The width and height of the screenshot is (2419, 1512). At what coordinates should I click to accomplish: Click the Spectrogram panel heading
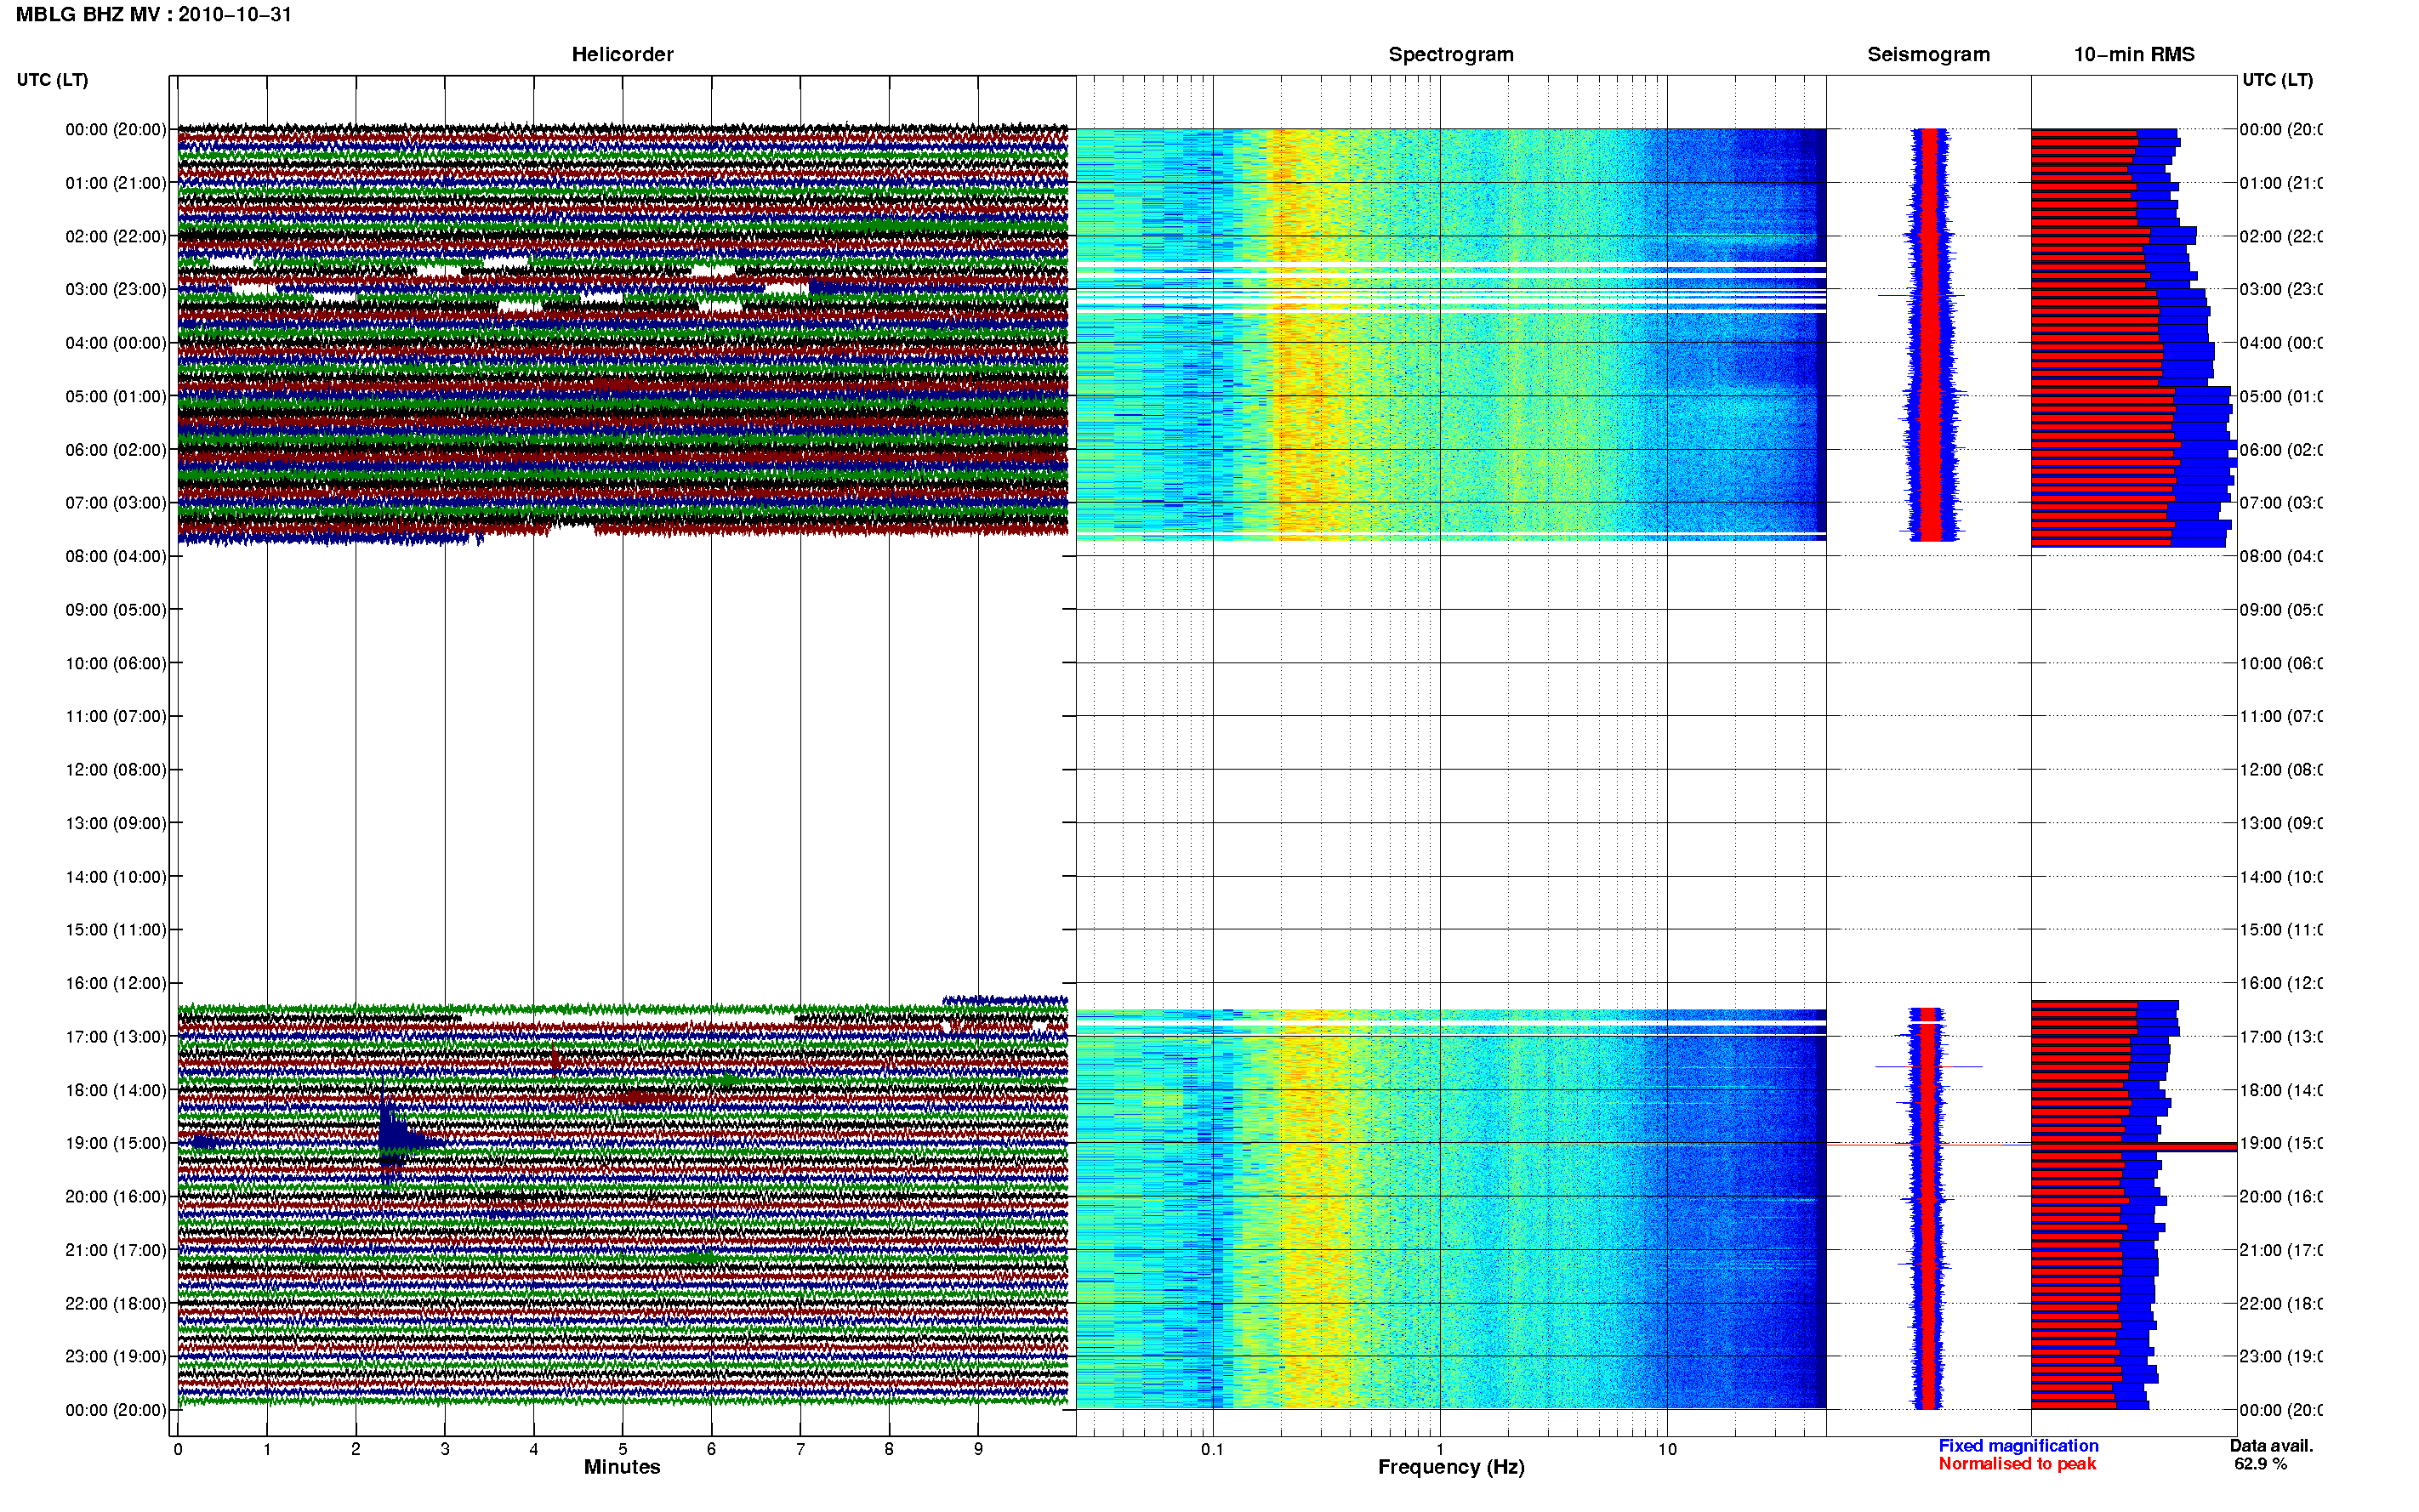click(1450, 54)
